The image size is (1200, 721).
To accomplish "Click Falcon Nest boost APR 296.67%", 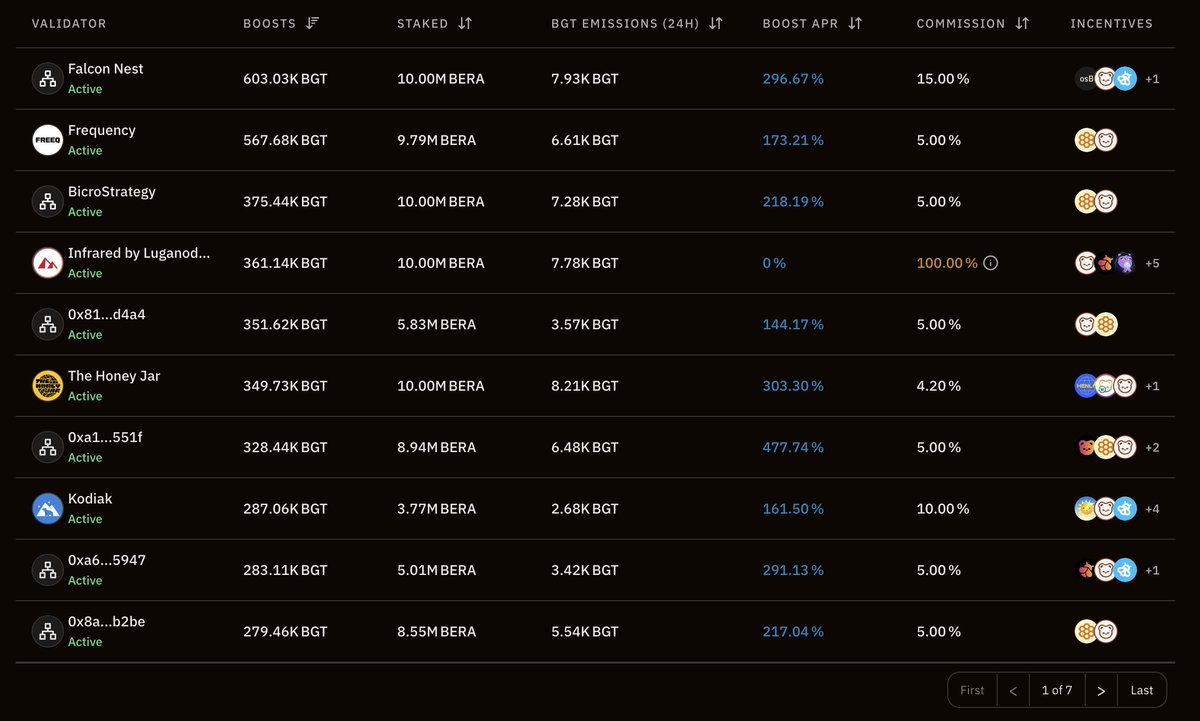I will pyautogui.click(x=793, y=78).
